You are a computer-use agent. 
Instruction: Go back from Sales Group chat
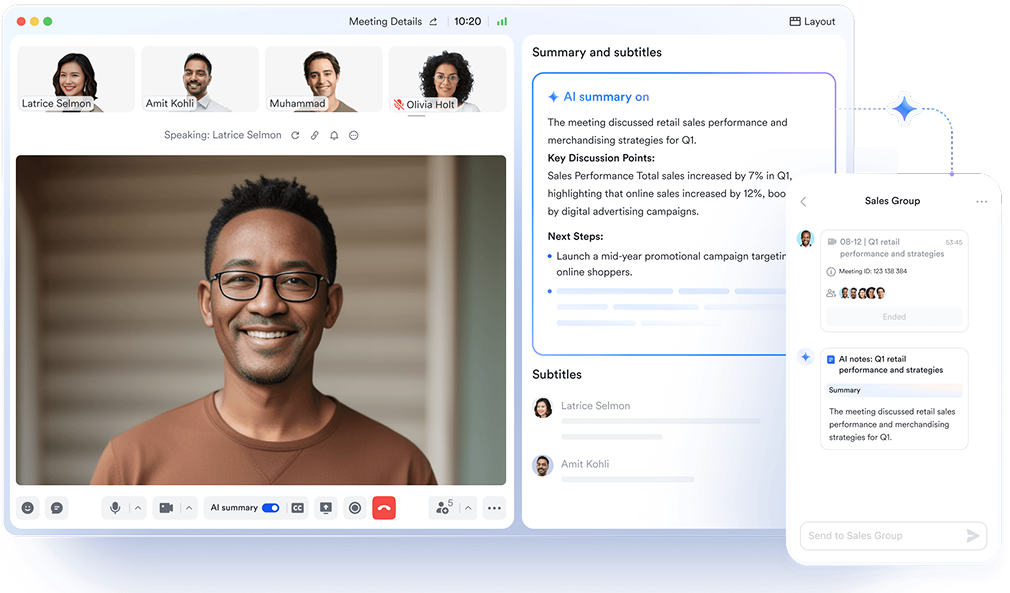(x=803, y=201)
